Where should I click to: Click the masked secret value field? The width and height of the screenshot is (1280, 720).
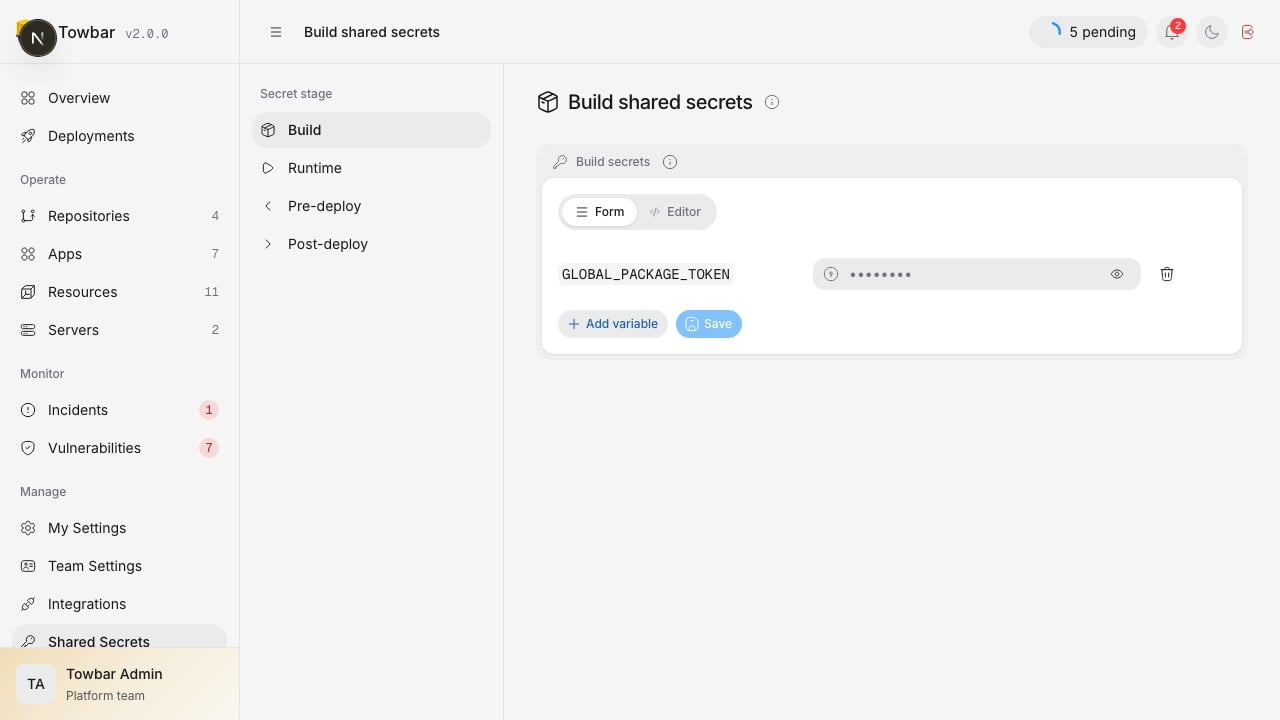click(977, 274)
